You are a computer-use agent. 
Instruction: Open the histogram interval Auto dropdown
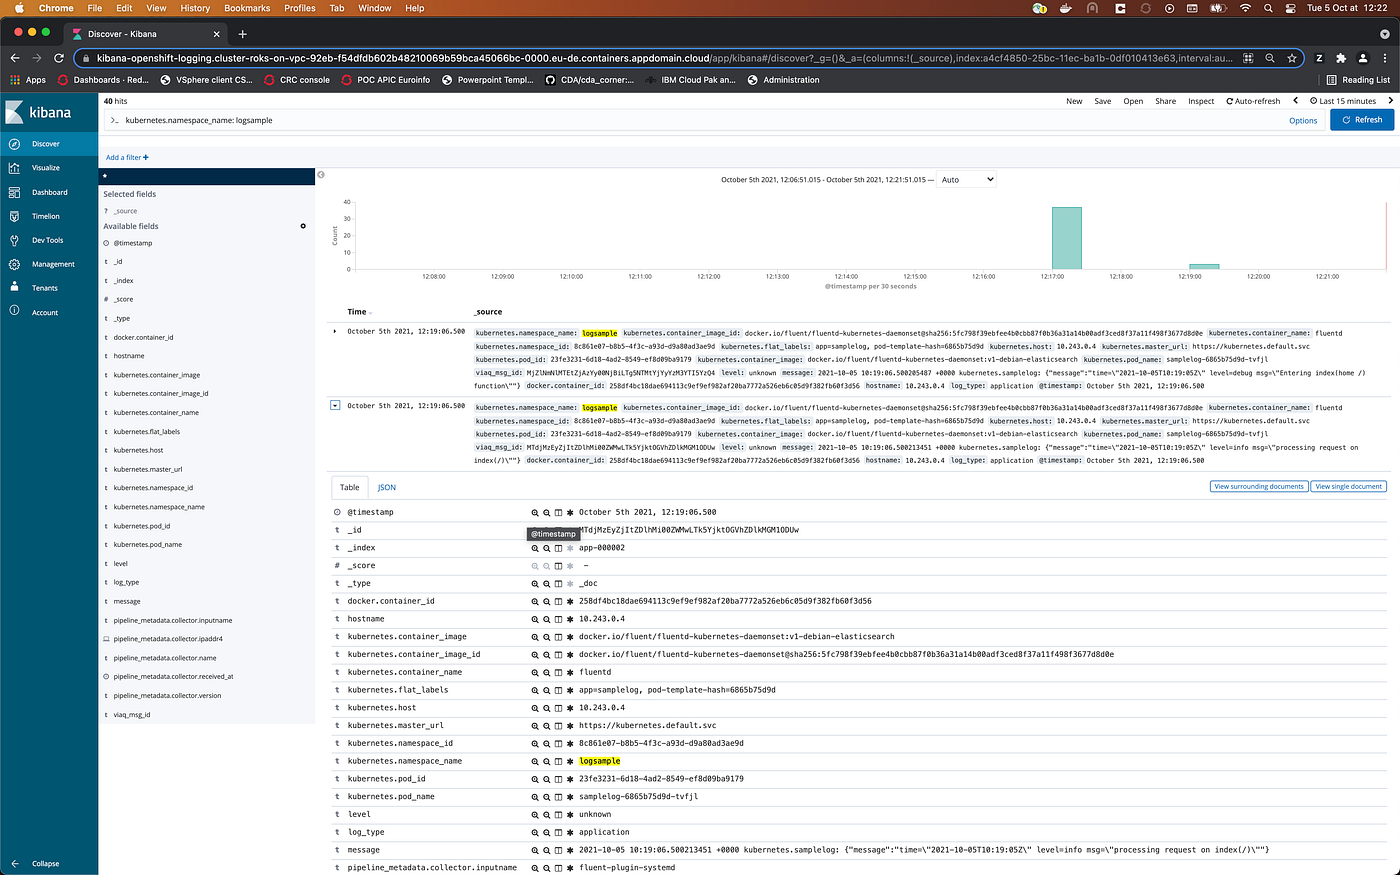point(967,180)
